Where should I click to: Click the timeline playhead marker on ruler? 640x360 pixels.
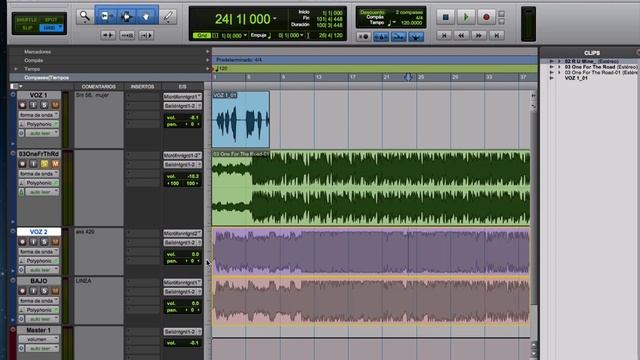[408, 77]
